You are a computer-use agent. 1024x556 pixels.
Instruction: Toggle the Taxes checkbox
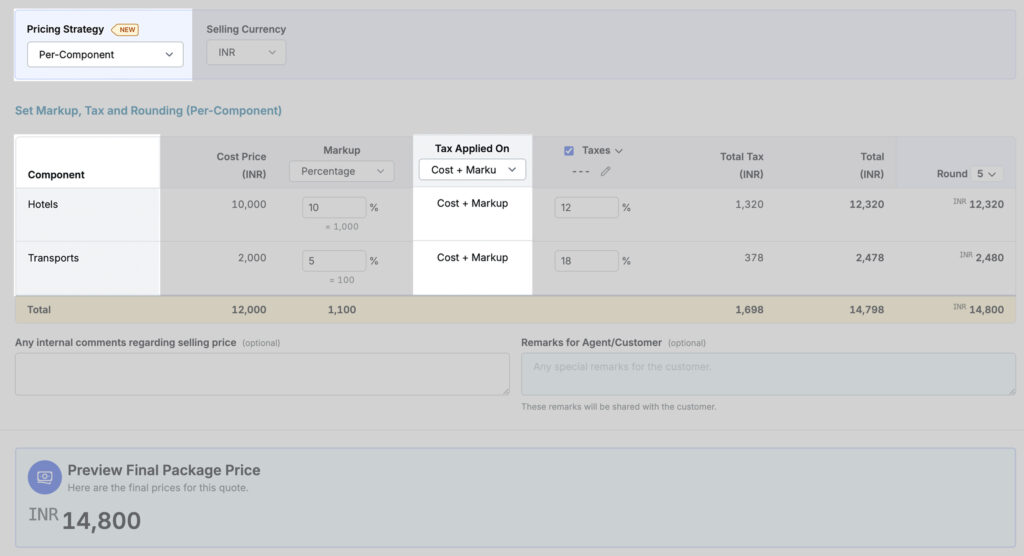(569, 151)
